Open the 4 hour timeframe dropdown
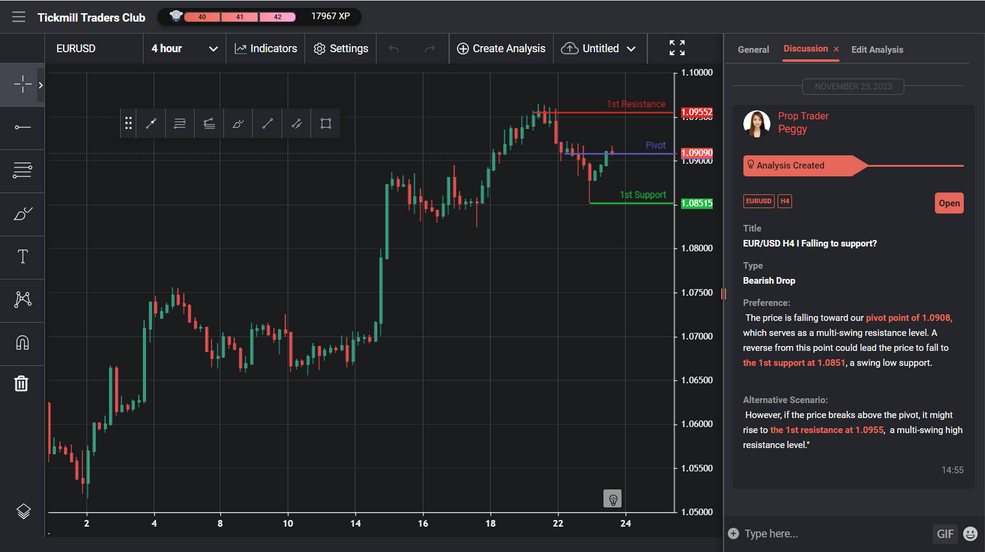The height and width of the screenshot is (552, 985). (x=184, y=48)
